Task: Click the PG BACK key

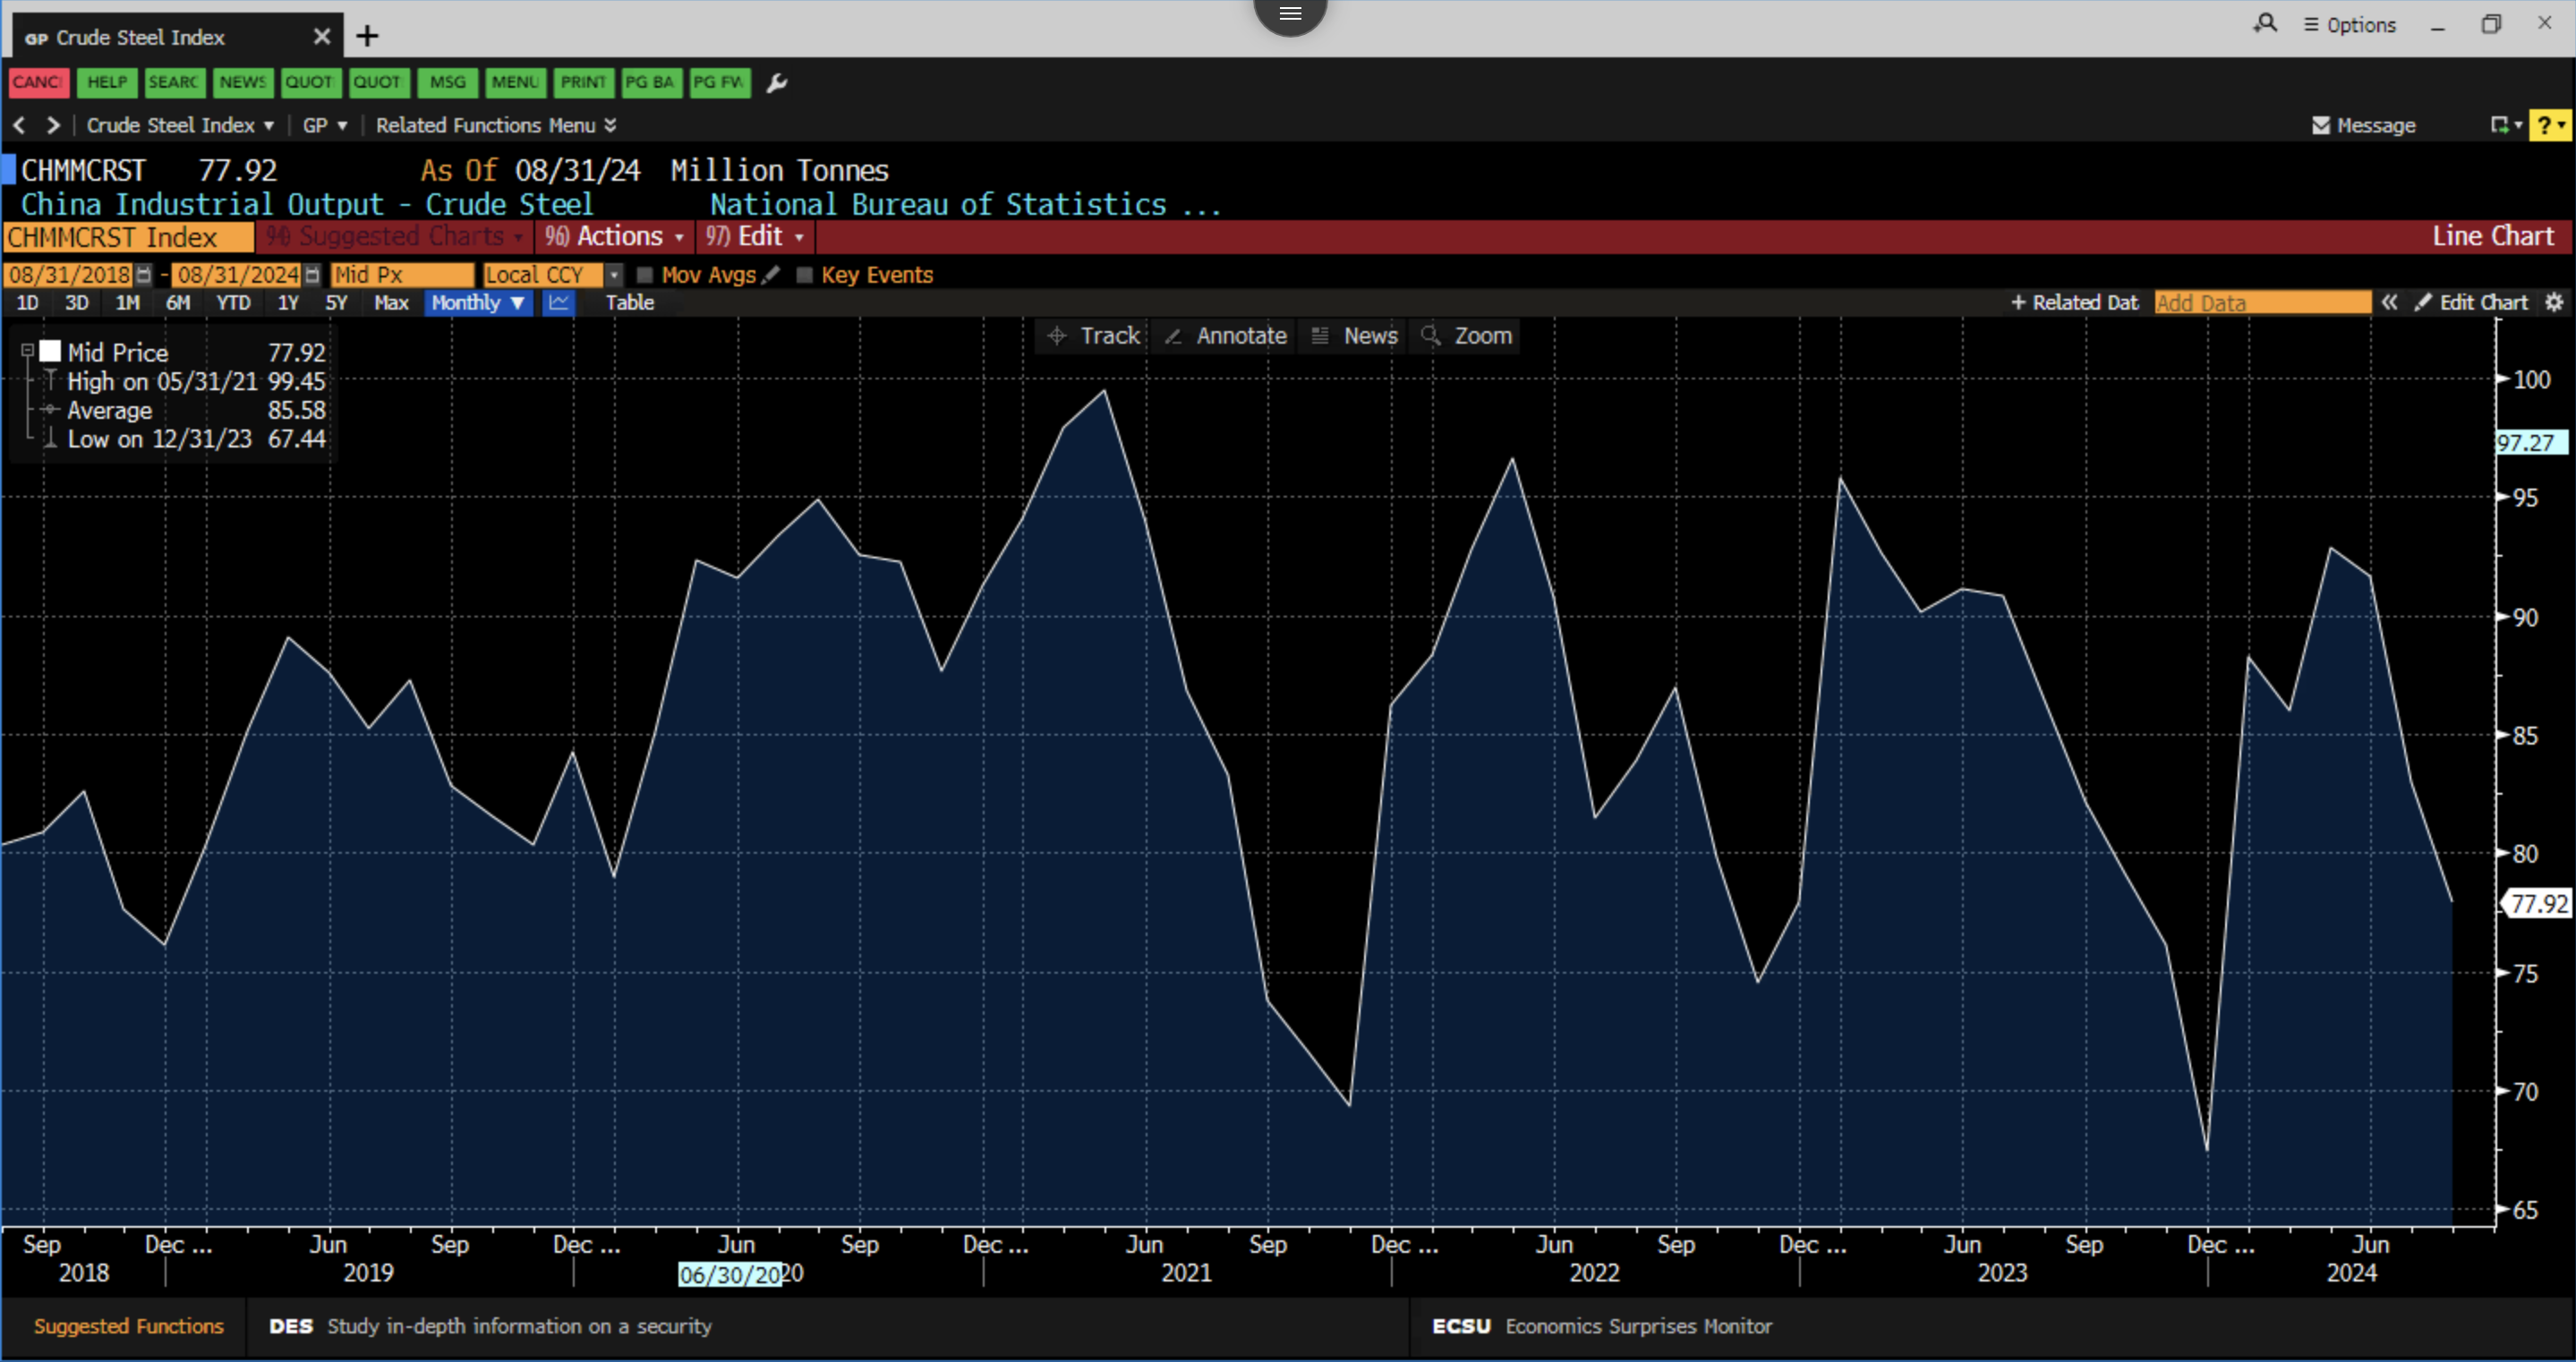Action: coord(651,82)
